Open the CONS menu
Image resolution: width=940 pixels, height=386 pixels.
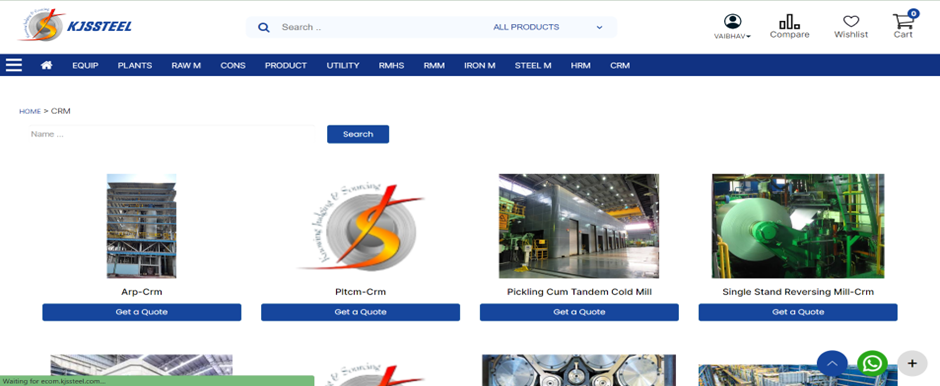tap(233, 65)
